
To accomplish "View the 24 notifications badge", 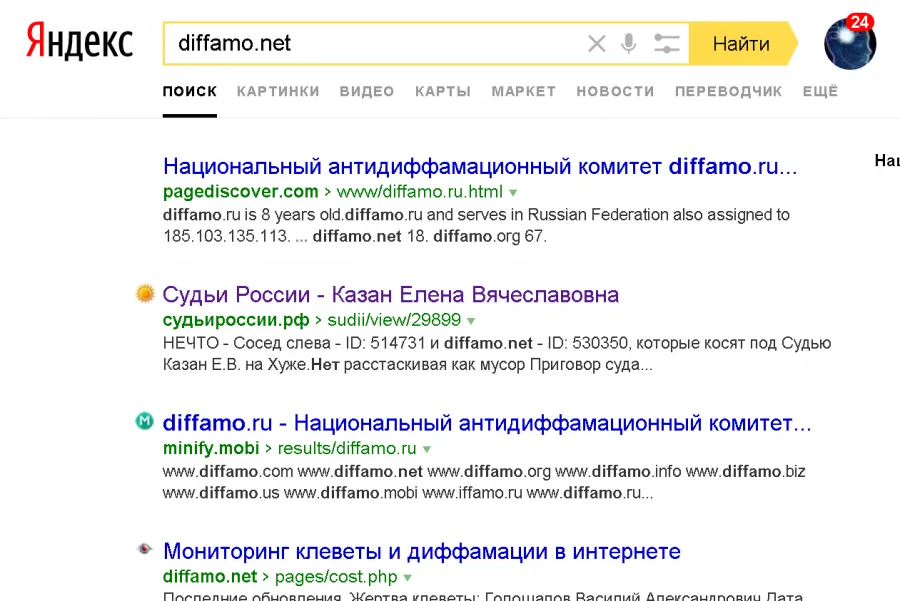I will (x=859, y=22).
